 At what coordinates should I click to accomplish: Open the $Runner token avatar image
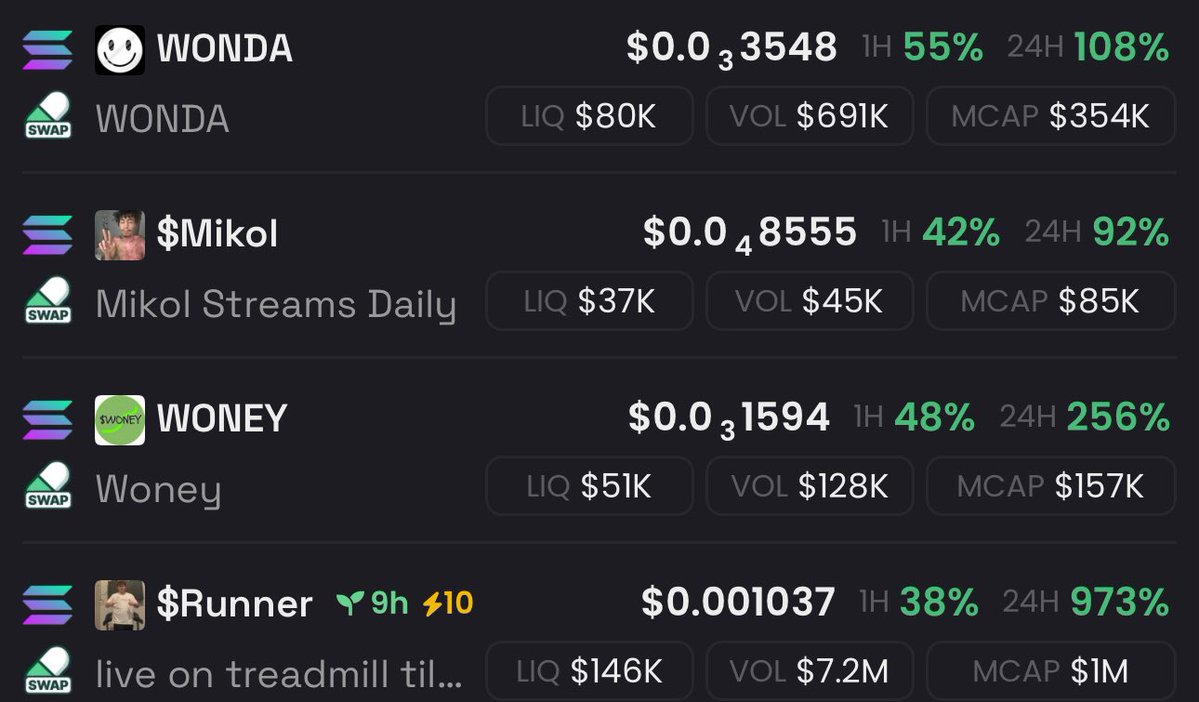[x=119, y=605]
